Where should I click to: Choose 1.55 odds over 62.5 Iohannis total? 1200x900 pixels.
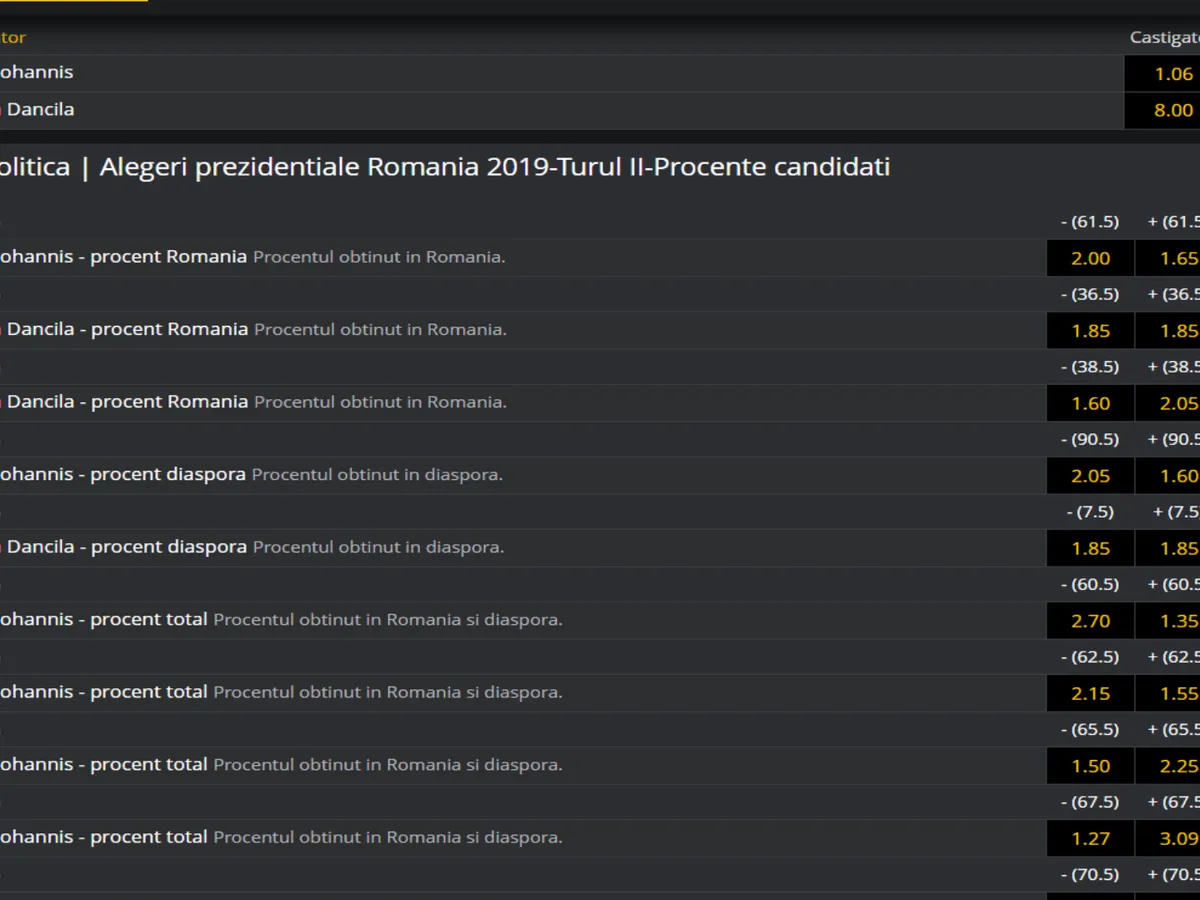pos(1170,693)
